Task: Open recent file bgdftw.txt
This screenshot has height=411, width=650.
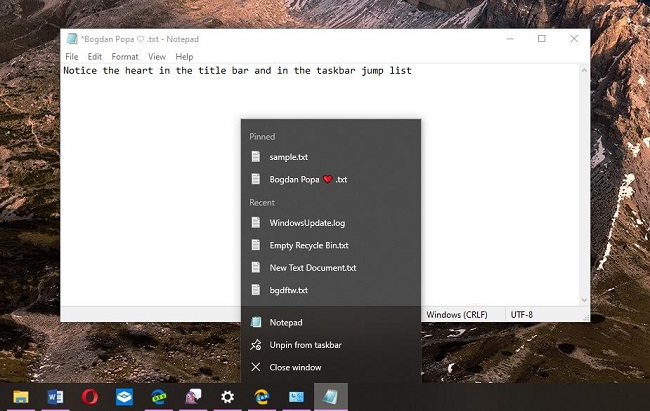Action: click(x=331, y=290)
